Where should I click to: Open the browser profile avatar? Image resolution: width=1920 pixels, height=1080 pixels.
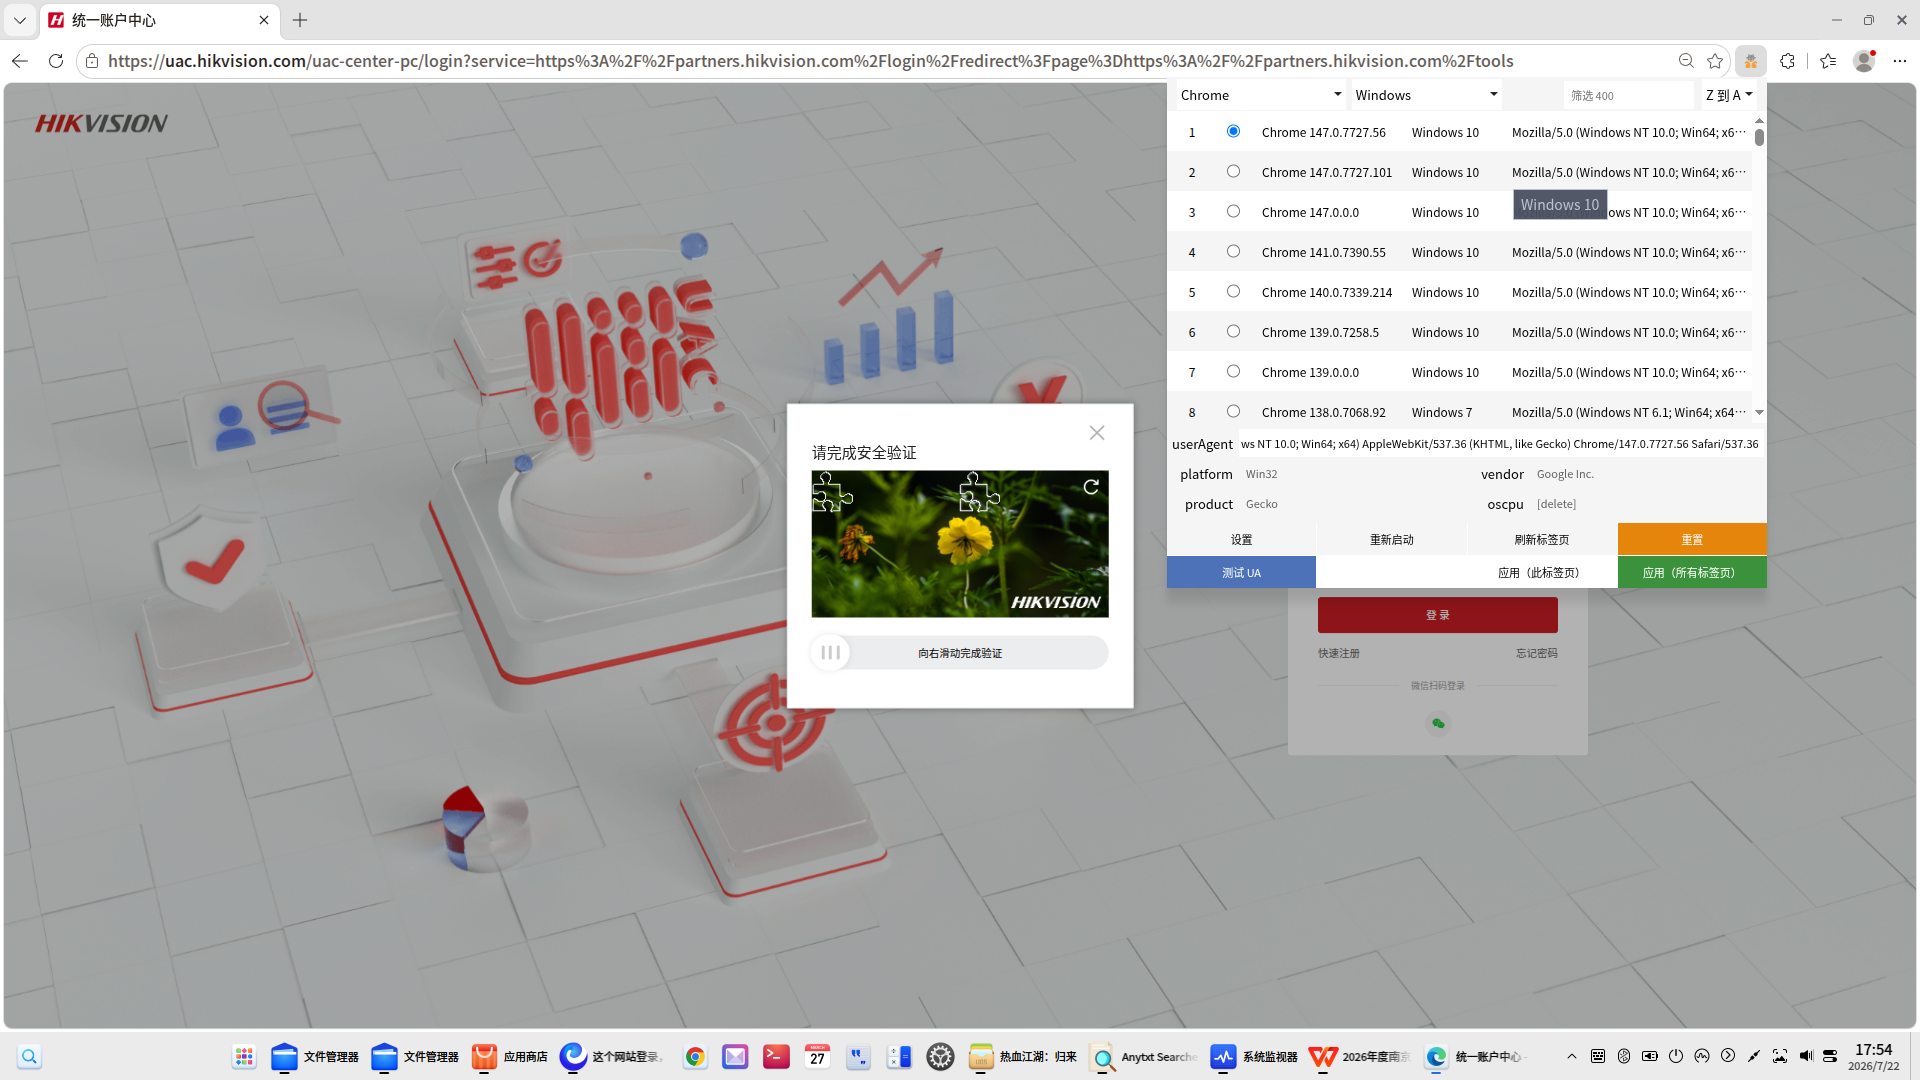pos(1864,61)
